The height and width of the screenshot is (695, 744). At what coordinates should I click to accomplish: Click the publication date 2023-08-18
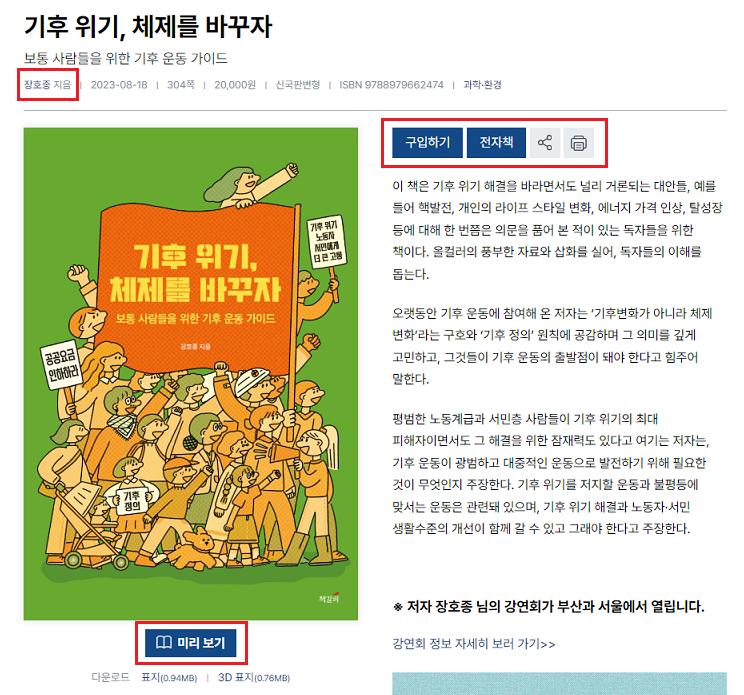click(x=119, y=85)
